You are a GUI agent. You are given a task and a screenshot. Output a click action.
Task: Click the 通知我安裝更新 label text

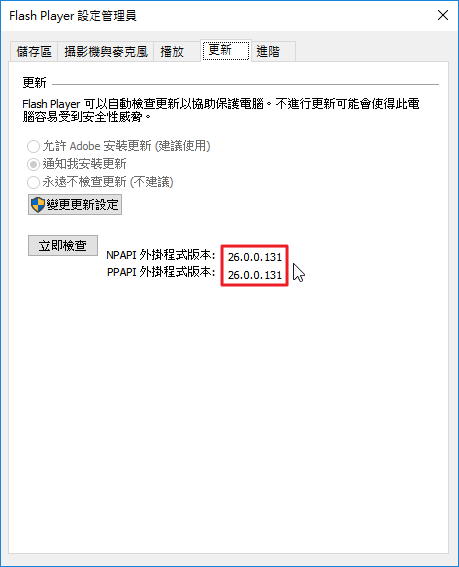84,164
